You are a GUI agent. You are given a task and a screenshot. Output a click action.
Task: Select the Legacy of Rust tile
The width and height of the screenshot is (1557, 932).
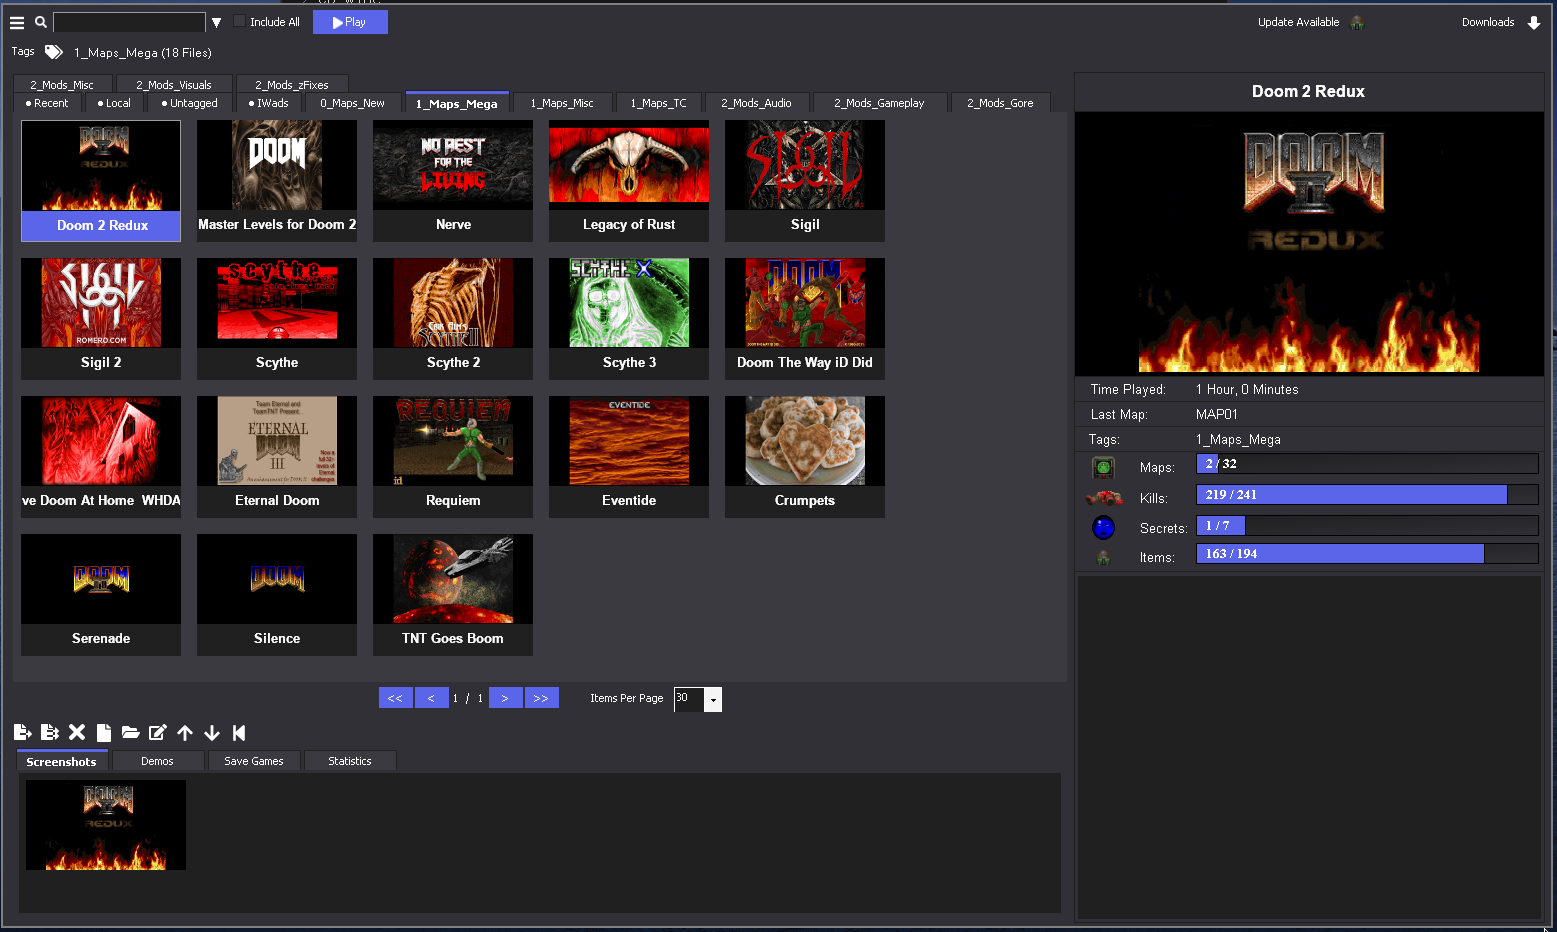click(x=629, y=181)
